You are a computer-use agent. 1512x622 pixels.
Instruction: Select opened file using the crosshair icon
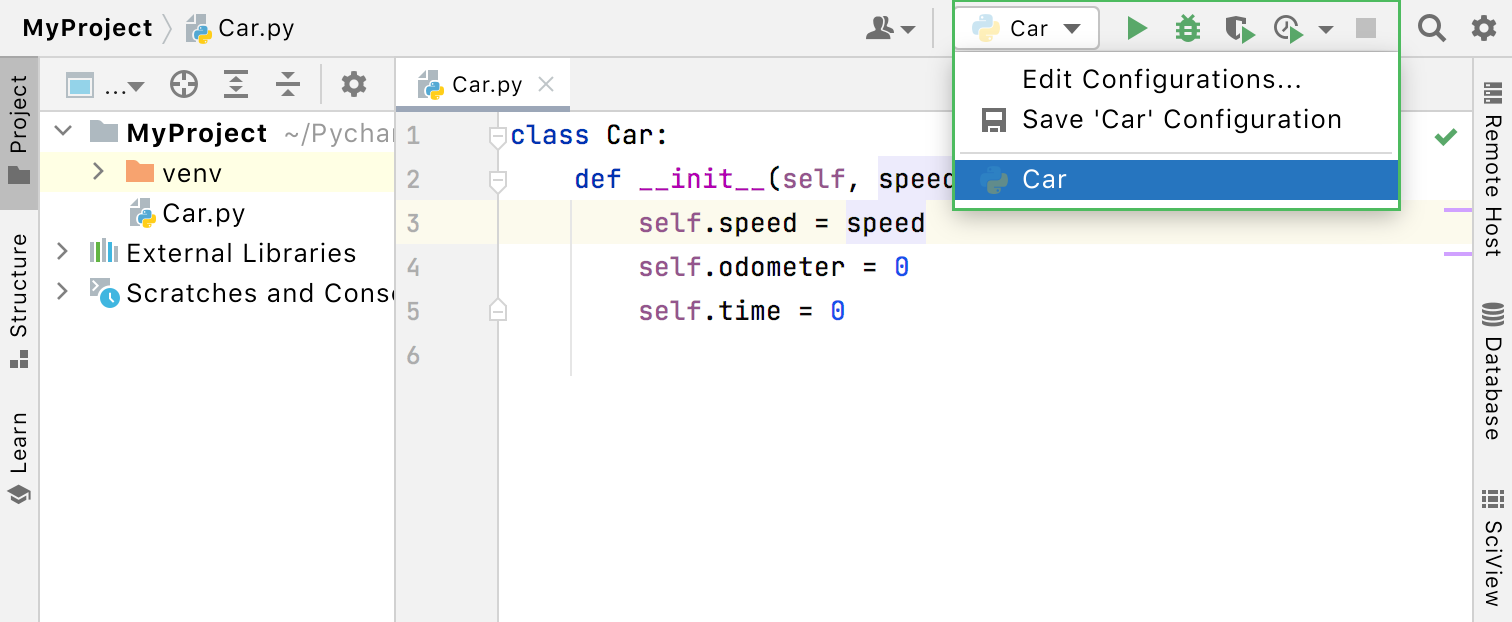(x=184, y=84)
